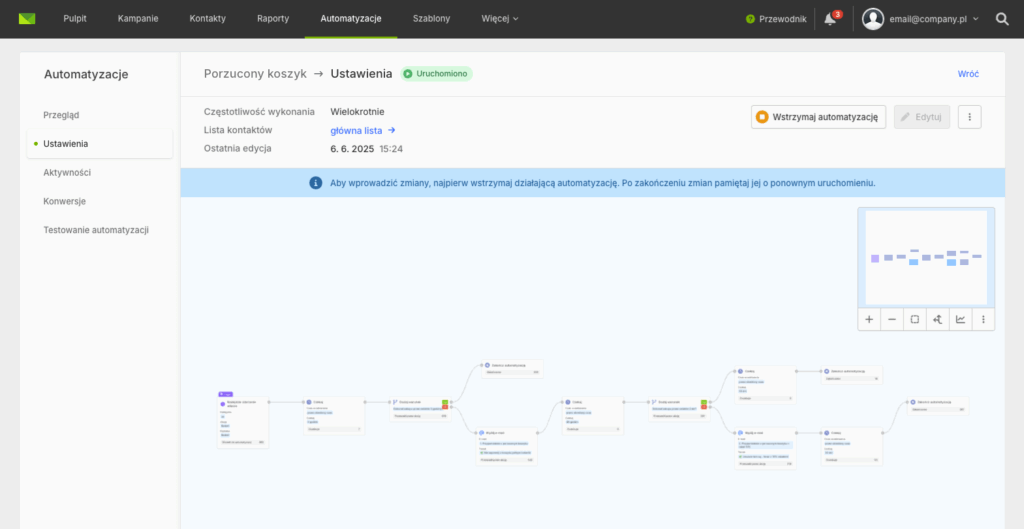Open the three-dot menu beside Edytuj
This screenshot has width=1024, height=529.
tap(969, 117)
